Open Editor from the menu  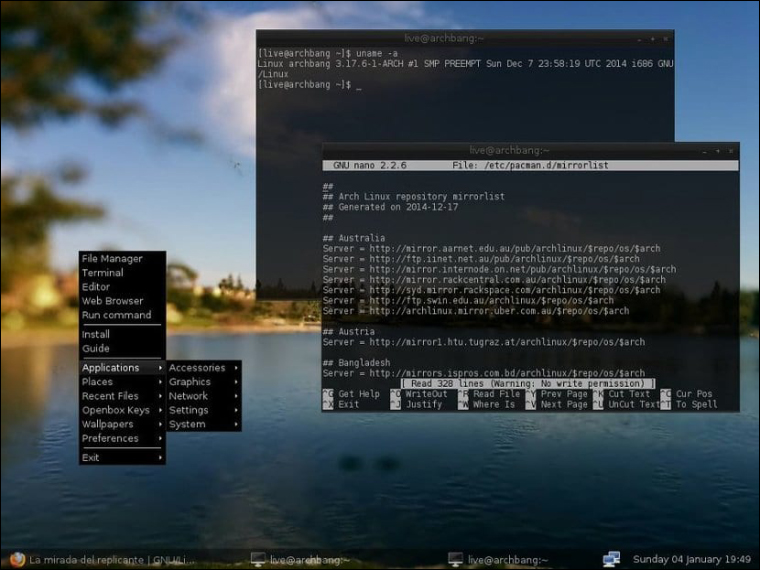pos(122,287)
